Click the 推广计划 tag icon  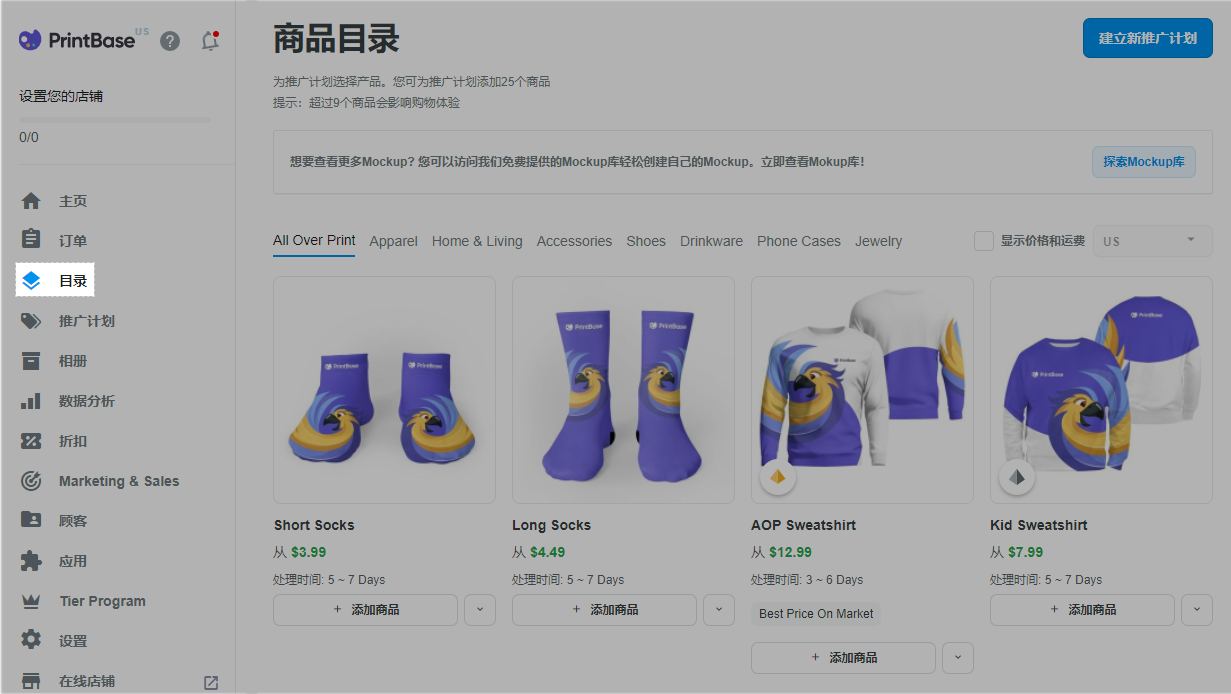point(31,321)
